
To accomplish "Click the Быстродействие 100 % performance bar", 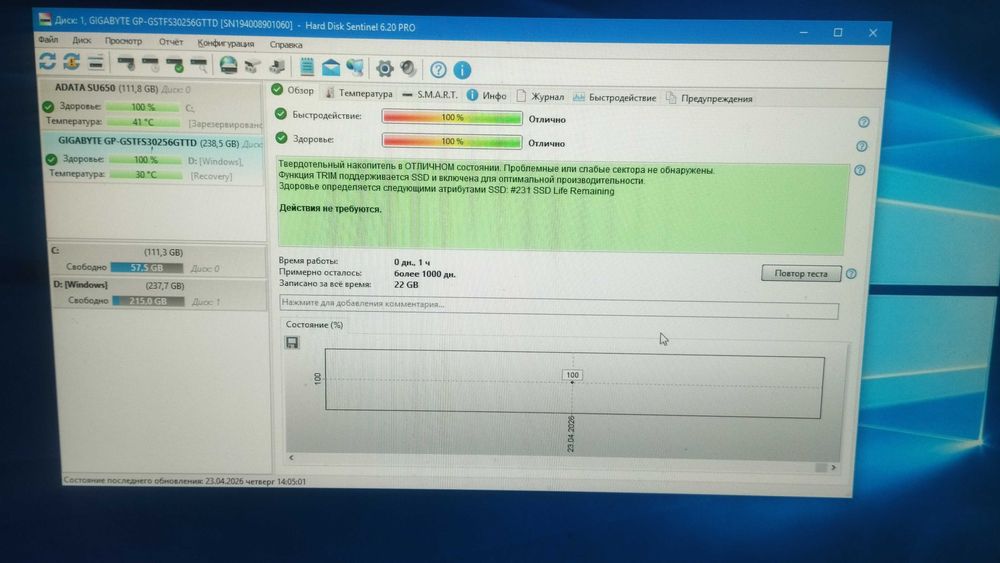I will click(452, 117).
